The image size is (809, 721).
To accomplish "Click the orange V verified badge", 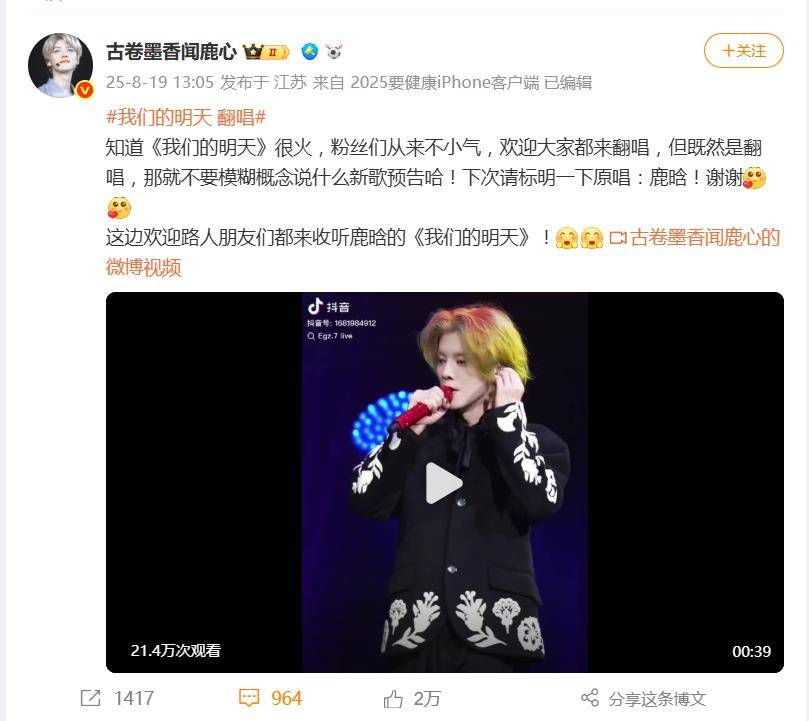I will coord(85,90).
